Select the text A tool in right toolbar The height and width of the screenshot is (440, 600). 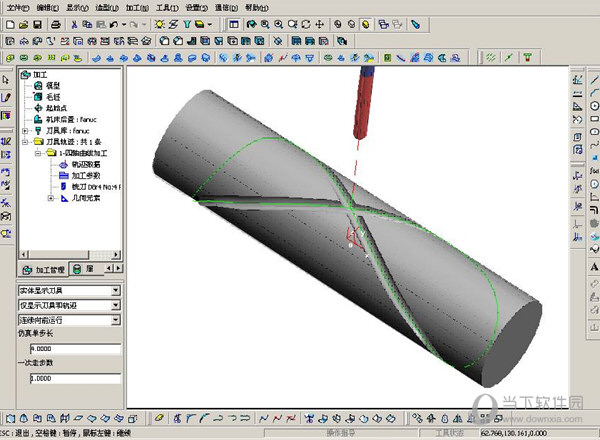[594, 267]
